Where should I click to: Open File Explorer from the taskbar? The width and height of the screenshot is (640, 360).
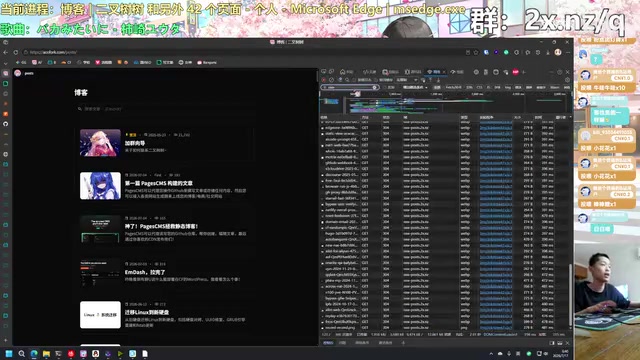click(x=46, y=353)
